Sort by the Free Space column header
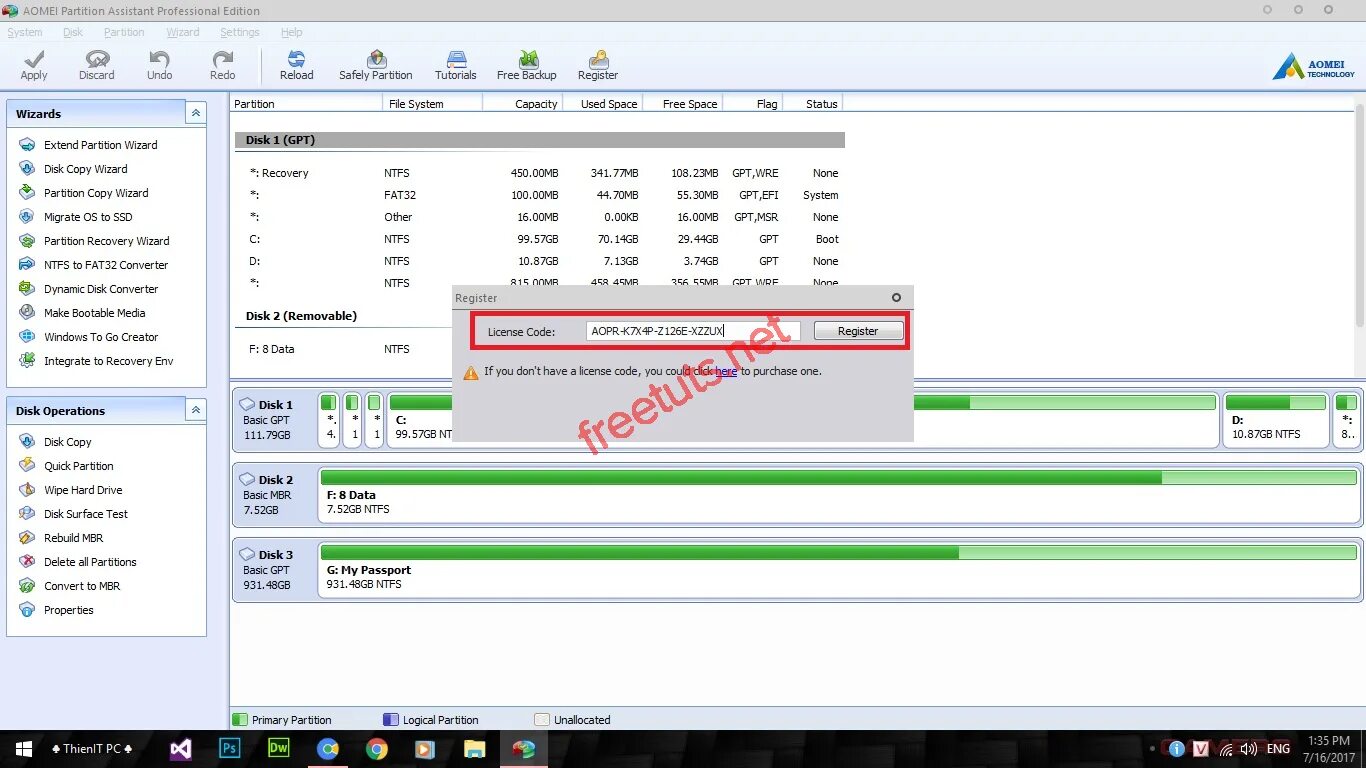 tap(681, 103)
